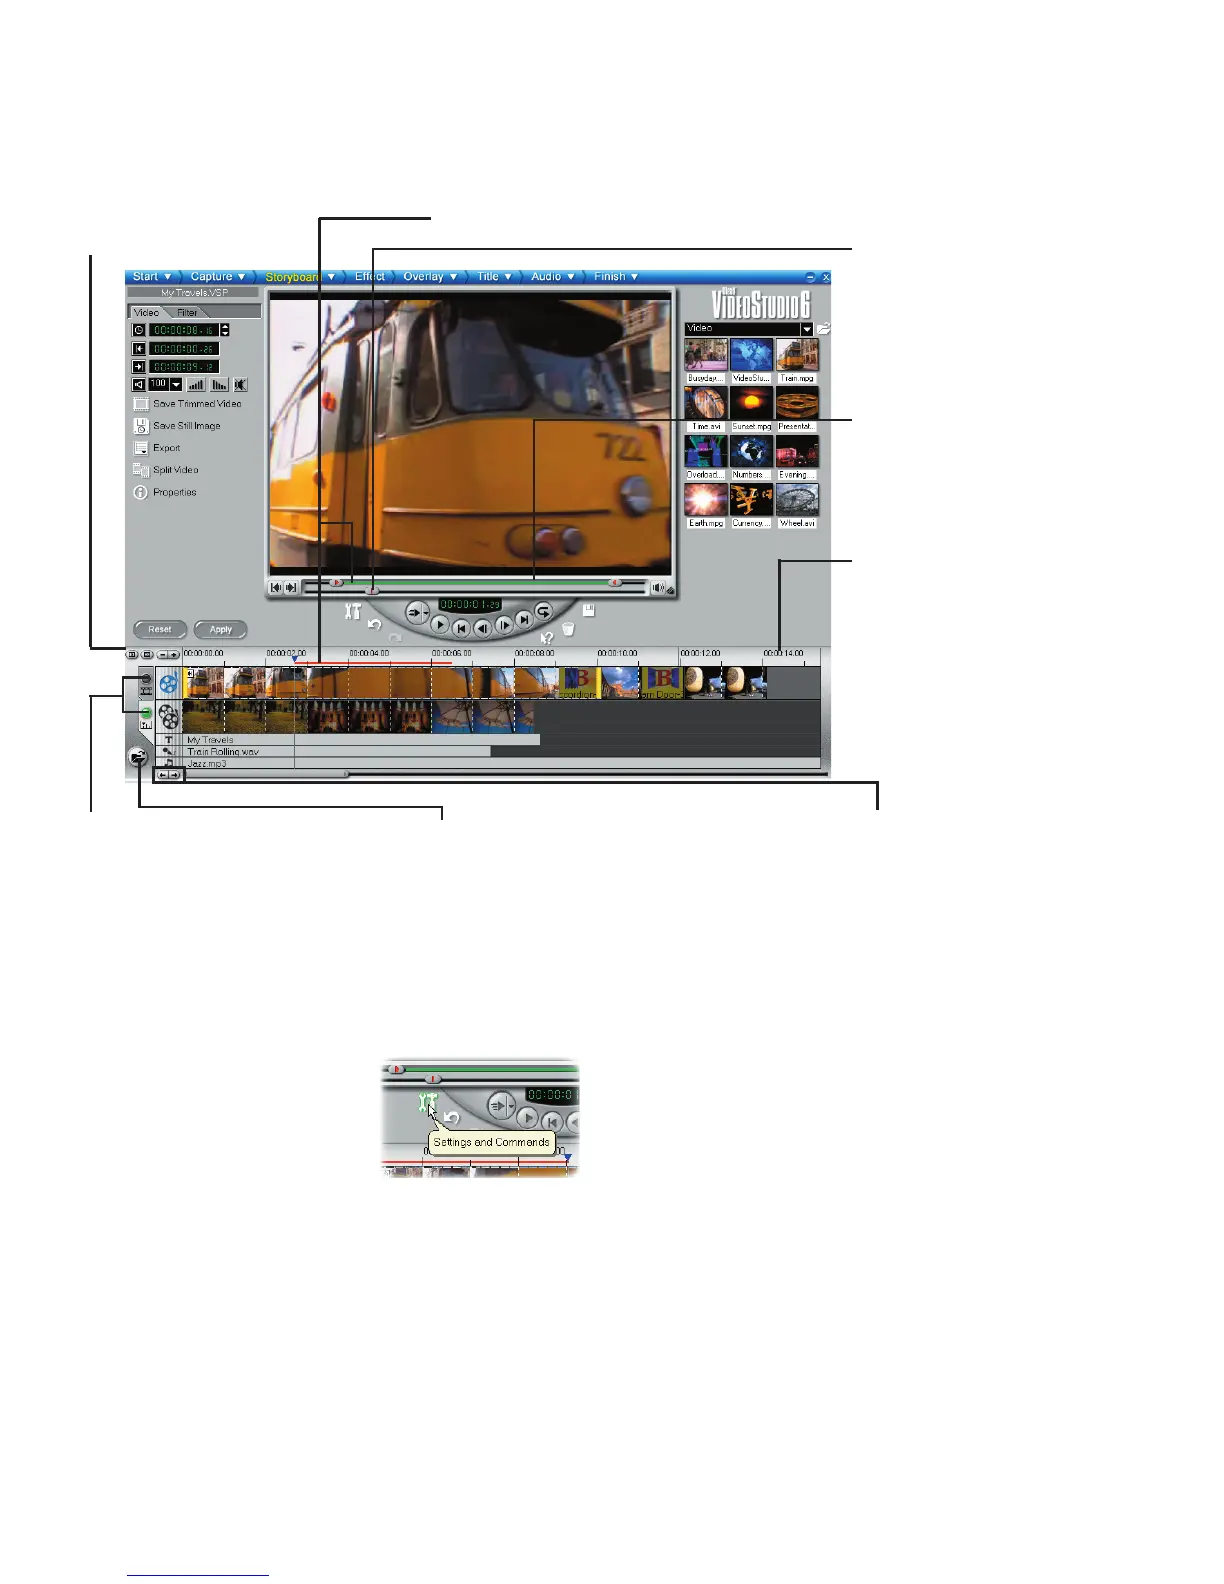Click the Split Video icon
The width and height of the screenshot is (1224, 1584).
(x=141, y=470)
